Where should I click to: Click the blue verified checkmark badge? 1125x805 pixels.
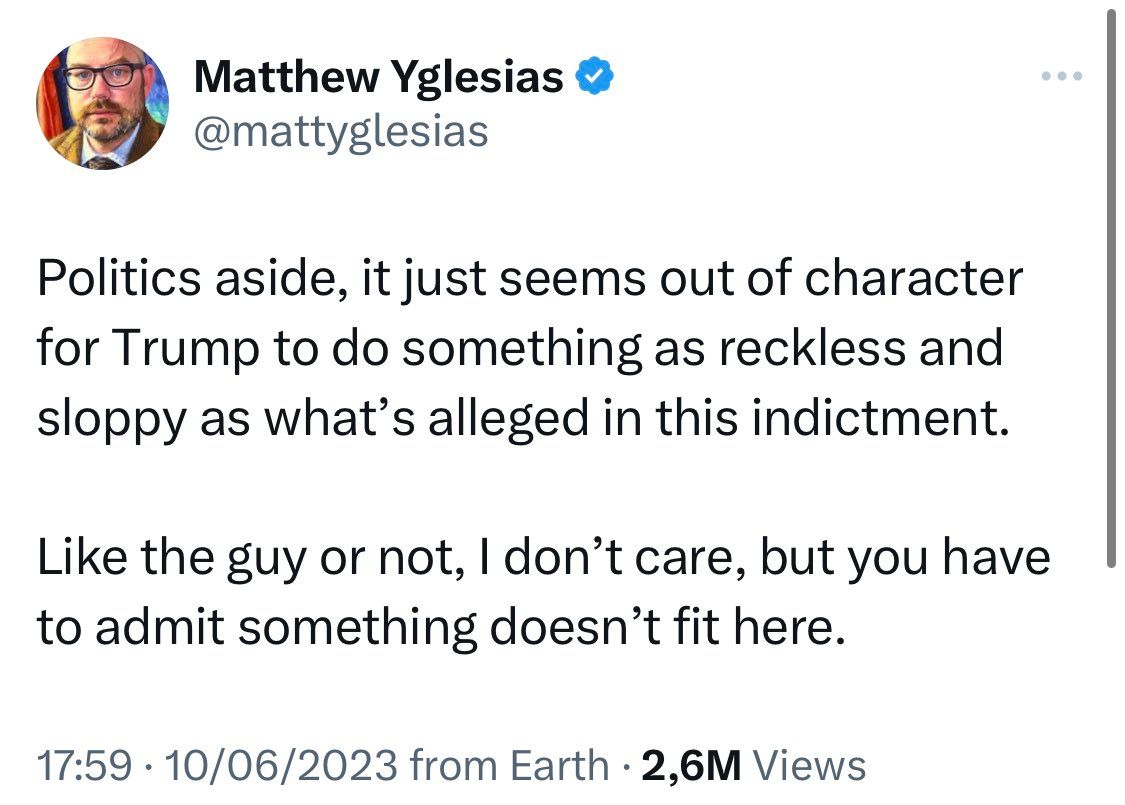click(595, 76)
